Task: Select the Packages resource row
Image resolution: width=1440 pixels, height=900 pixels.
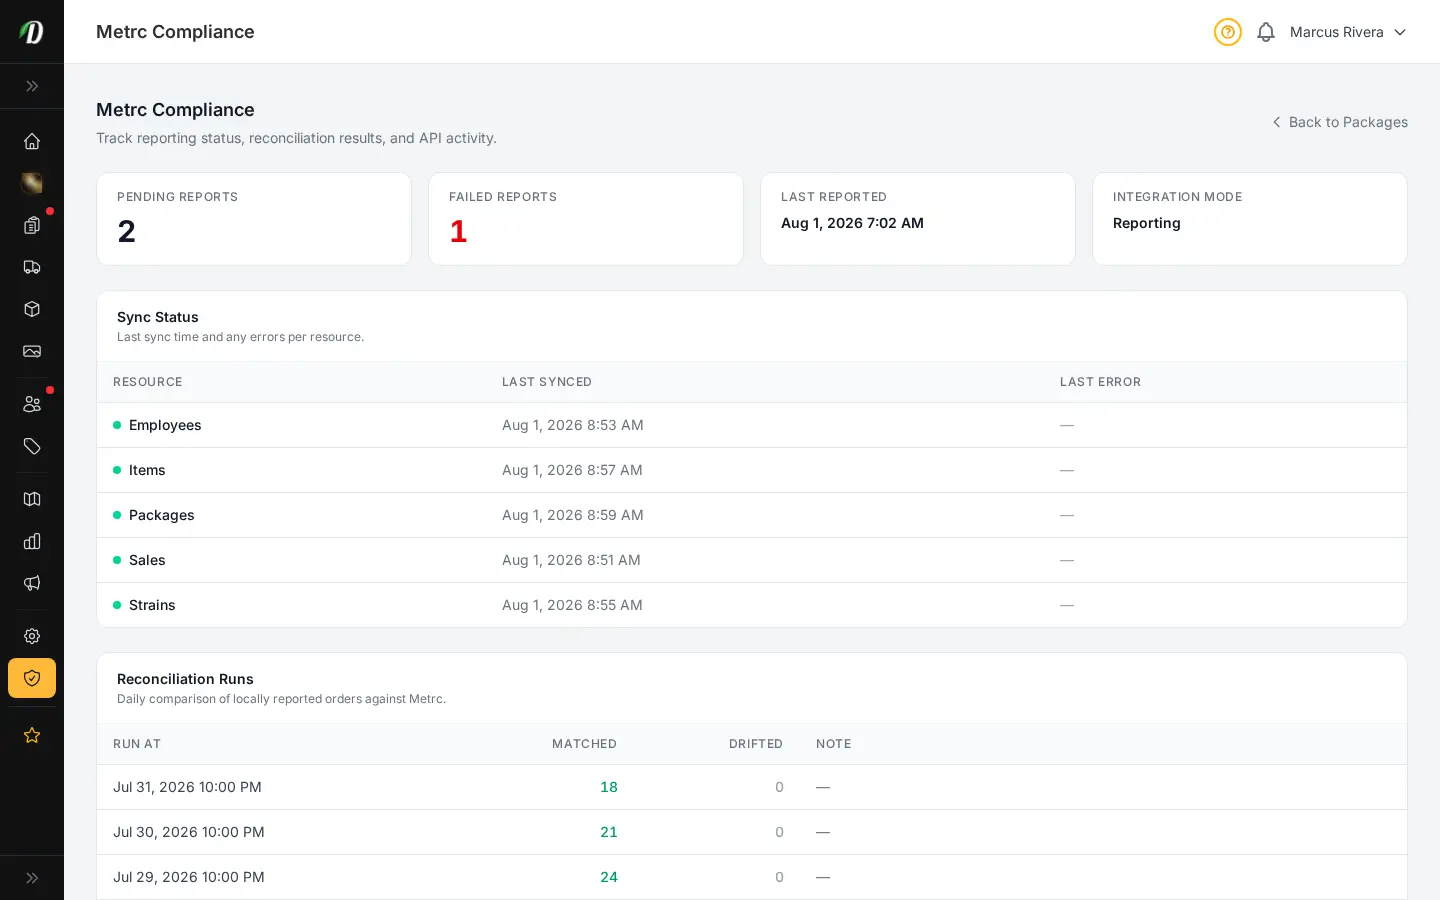Action: pyautogui.click(x=752, y=515)
